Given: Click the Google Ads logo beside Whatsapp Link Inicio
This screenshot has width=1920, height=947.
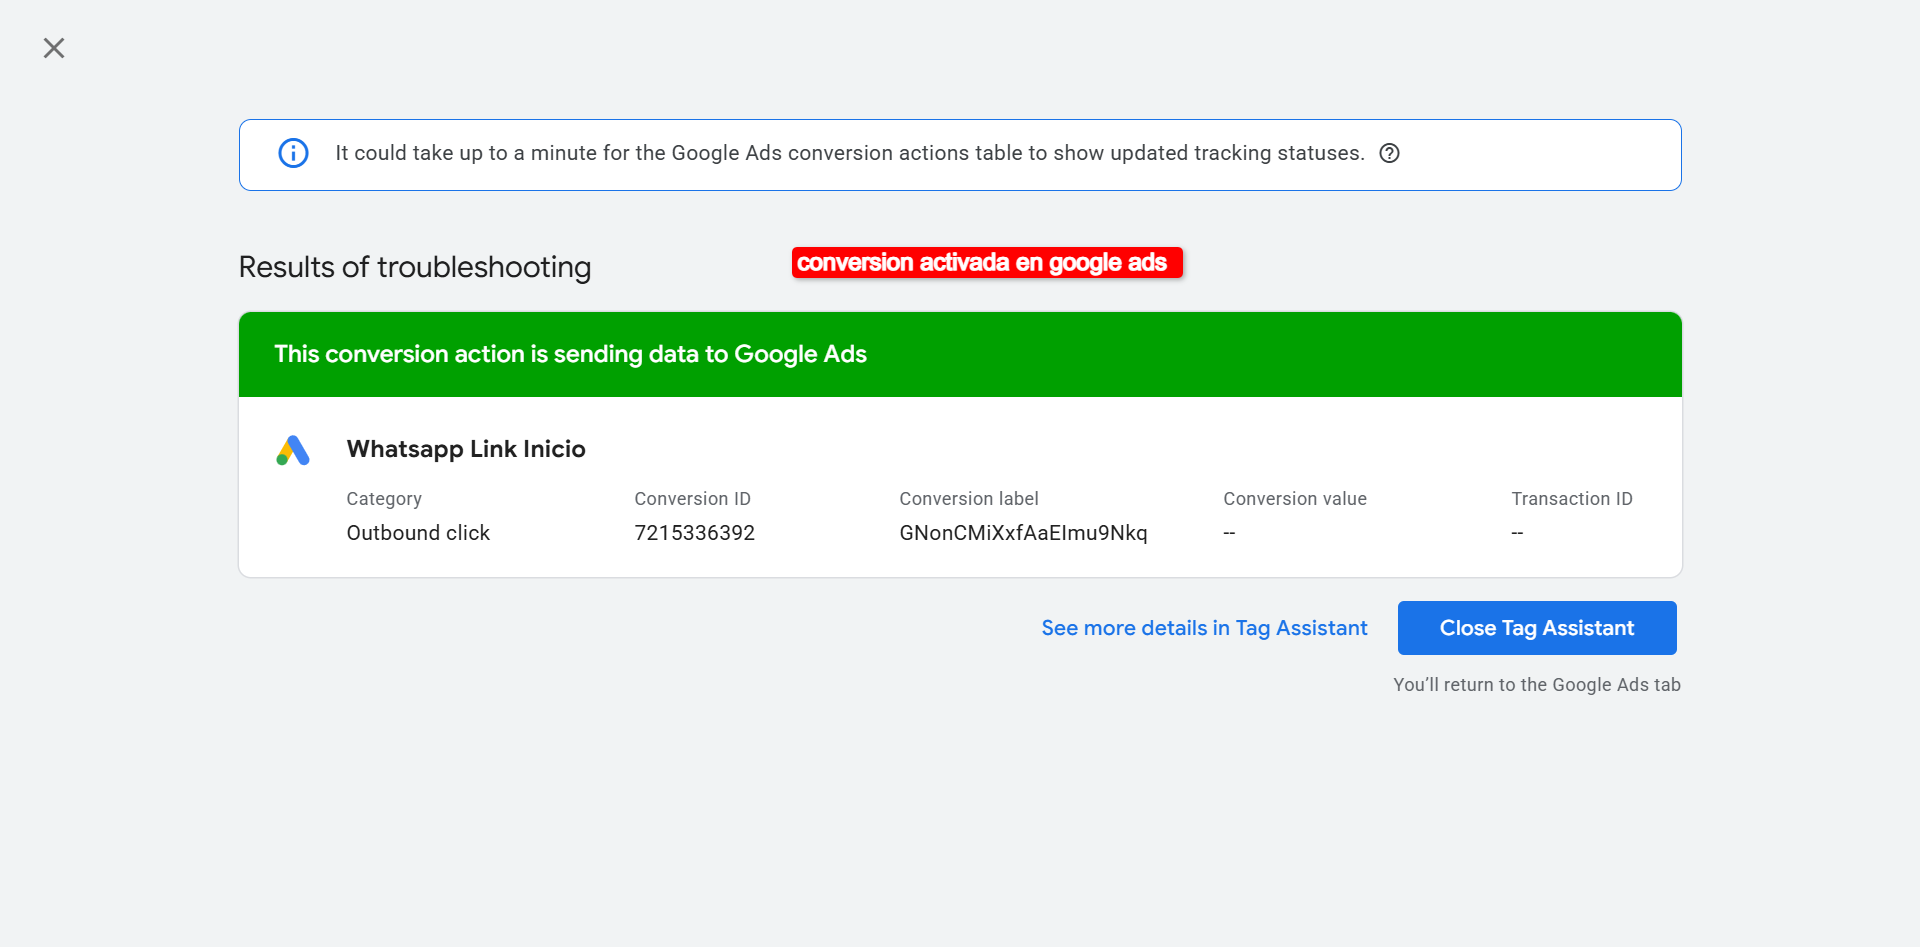Looking at the screenshot, I should (293, 450).
